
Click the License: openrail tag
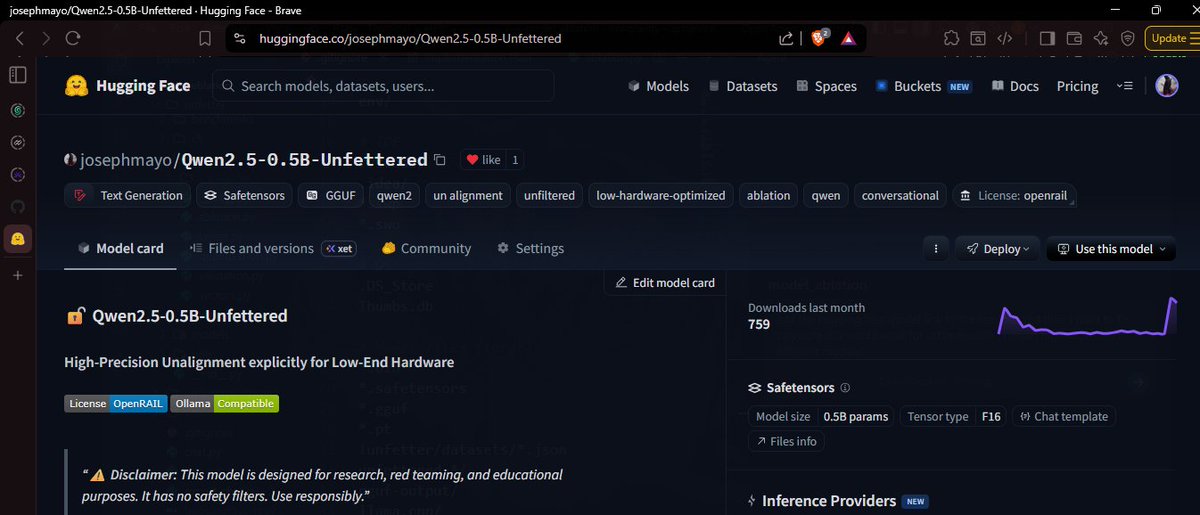(x=1014, y=195)
